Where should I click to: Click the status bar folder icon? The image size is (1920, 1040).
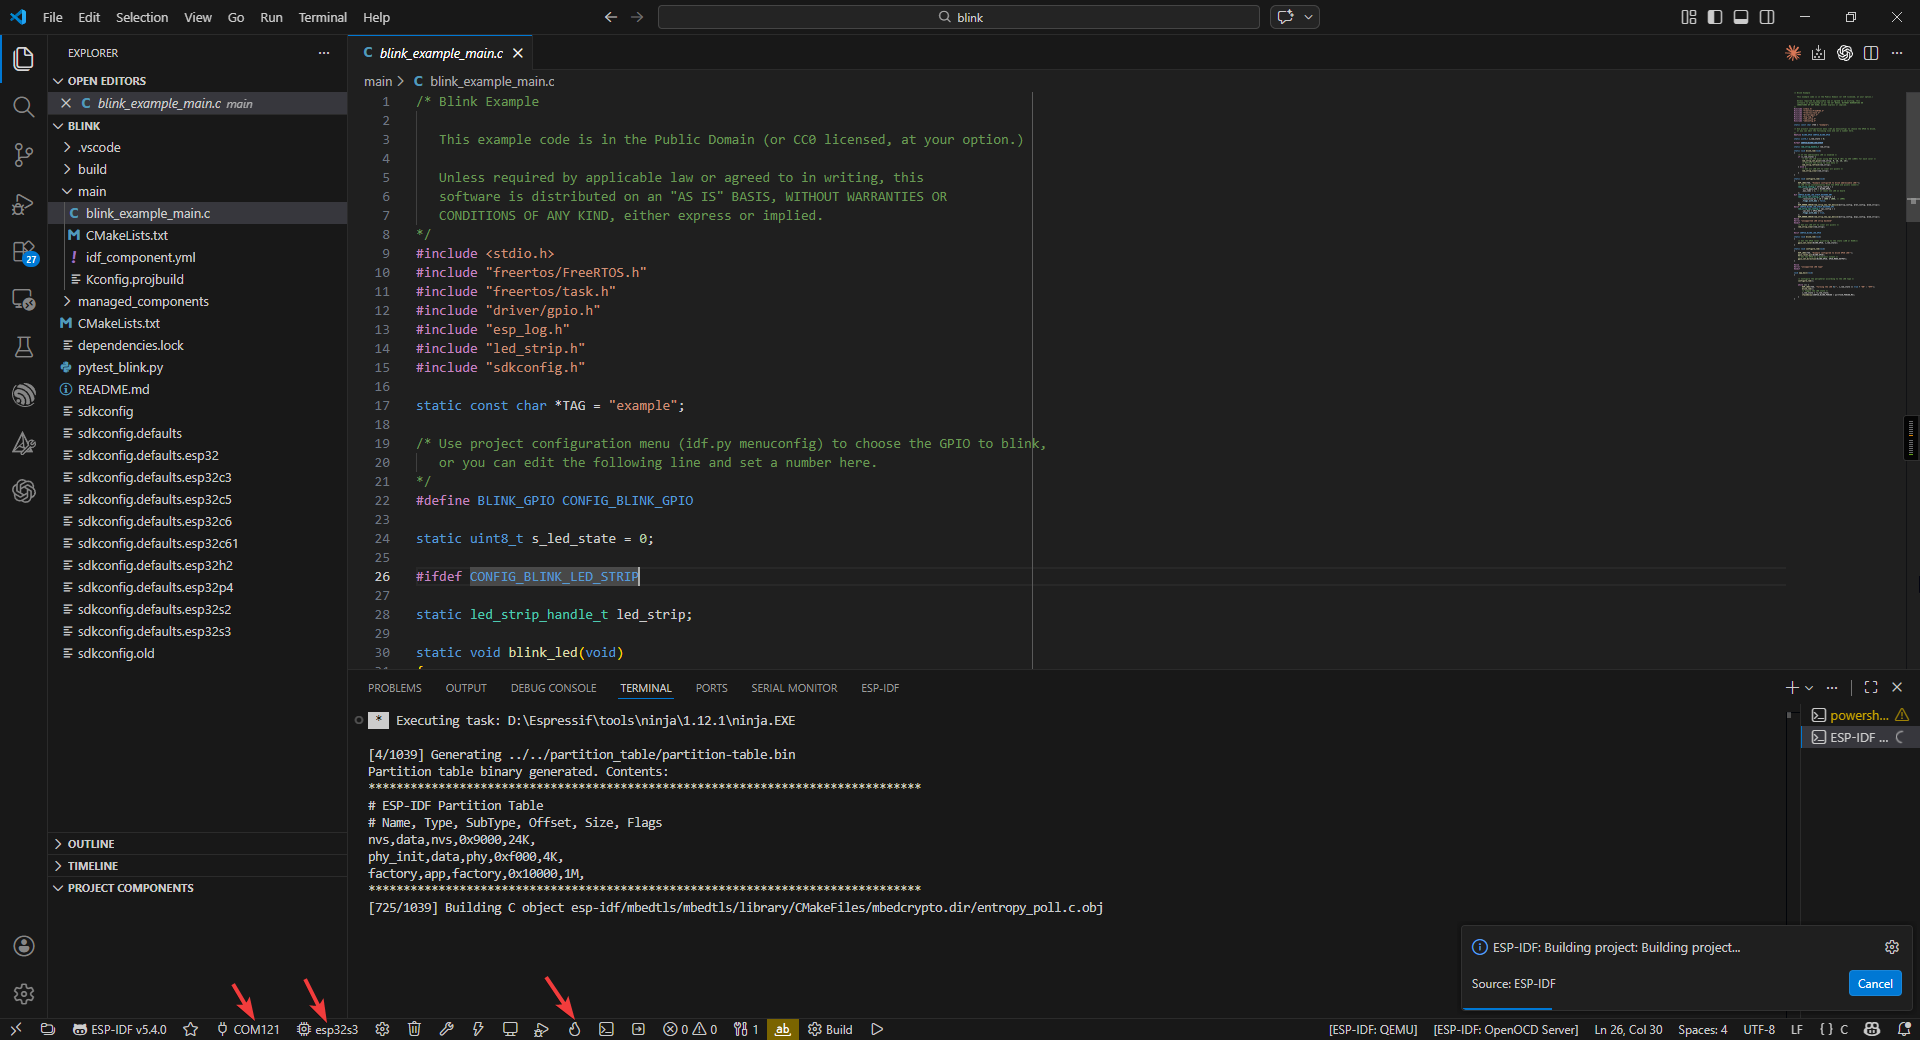[x=47, y=1029]
